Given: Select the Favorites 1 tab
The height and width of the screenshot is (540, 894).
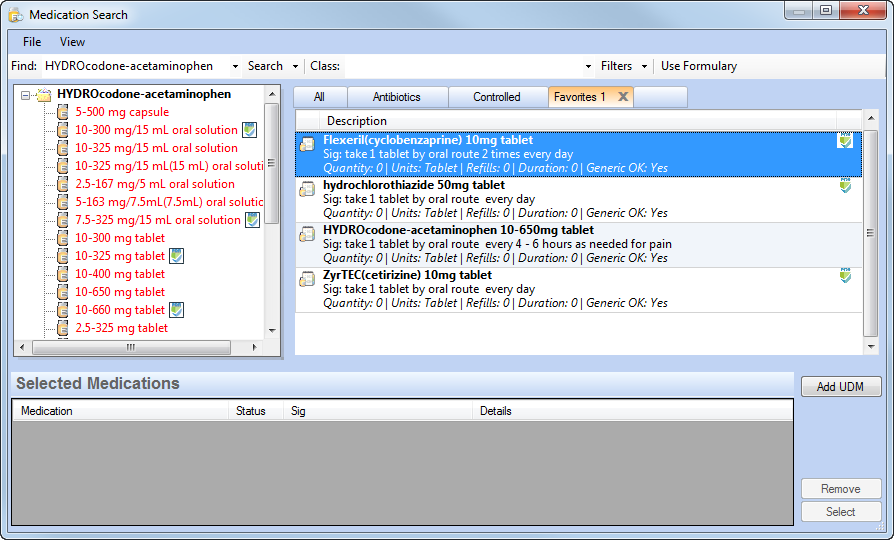Looking at the screenshot, I should [580, 97].
